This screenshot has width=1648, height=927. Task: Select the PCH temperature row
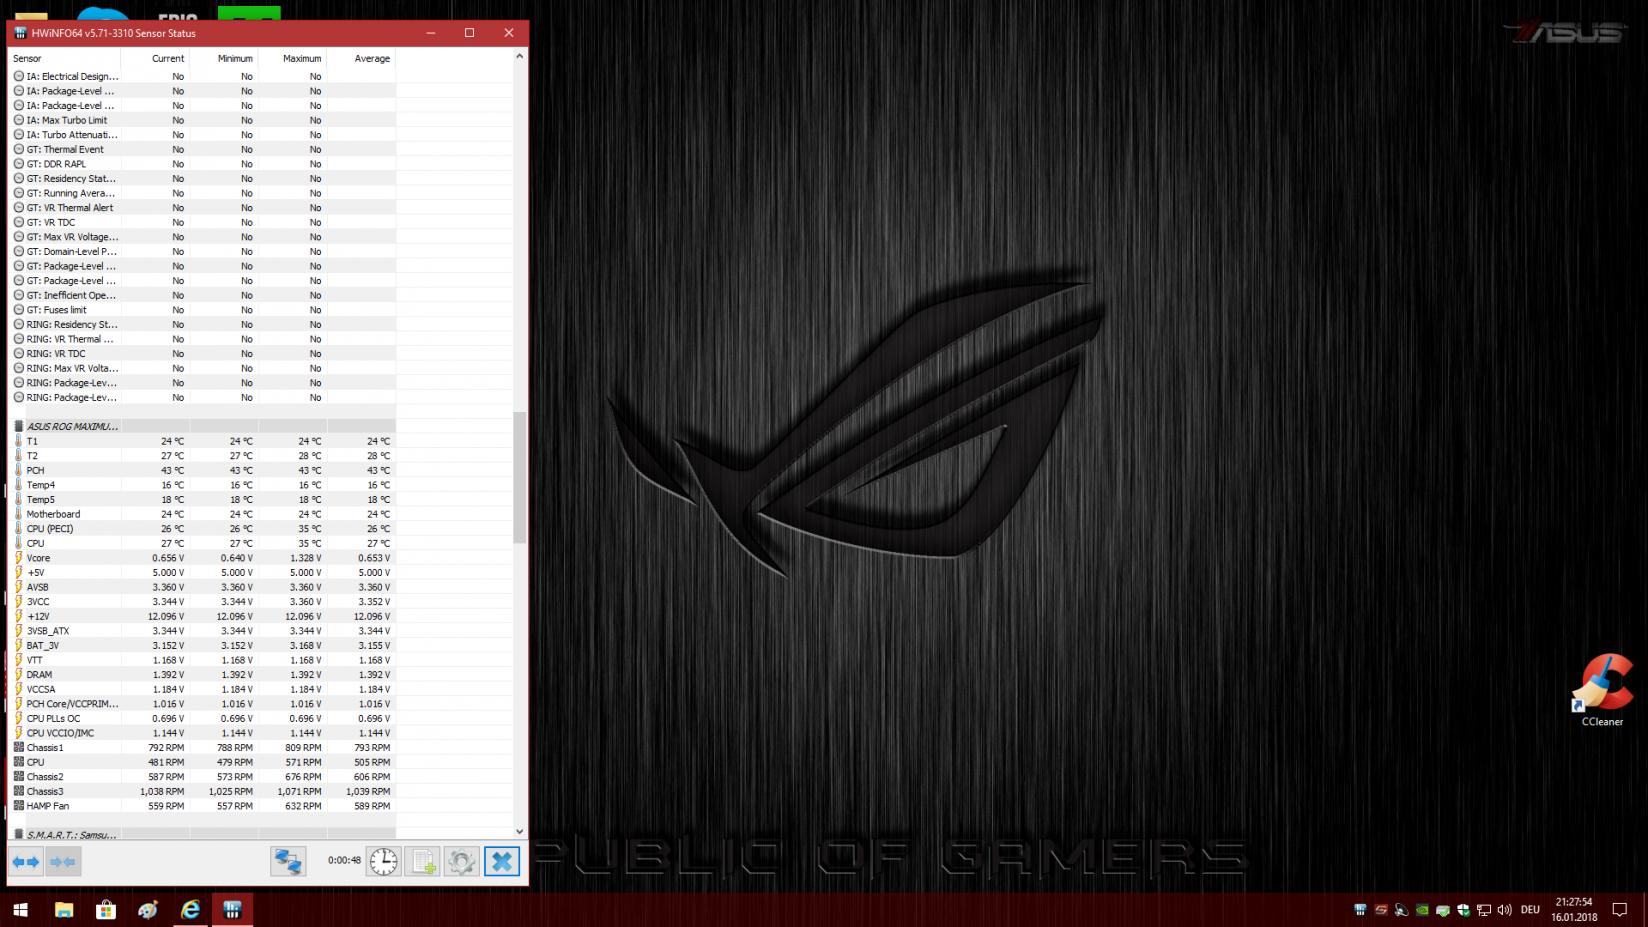(202, 470)
